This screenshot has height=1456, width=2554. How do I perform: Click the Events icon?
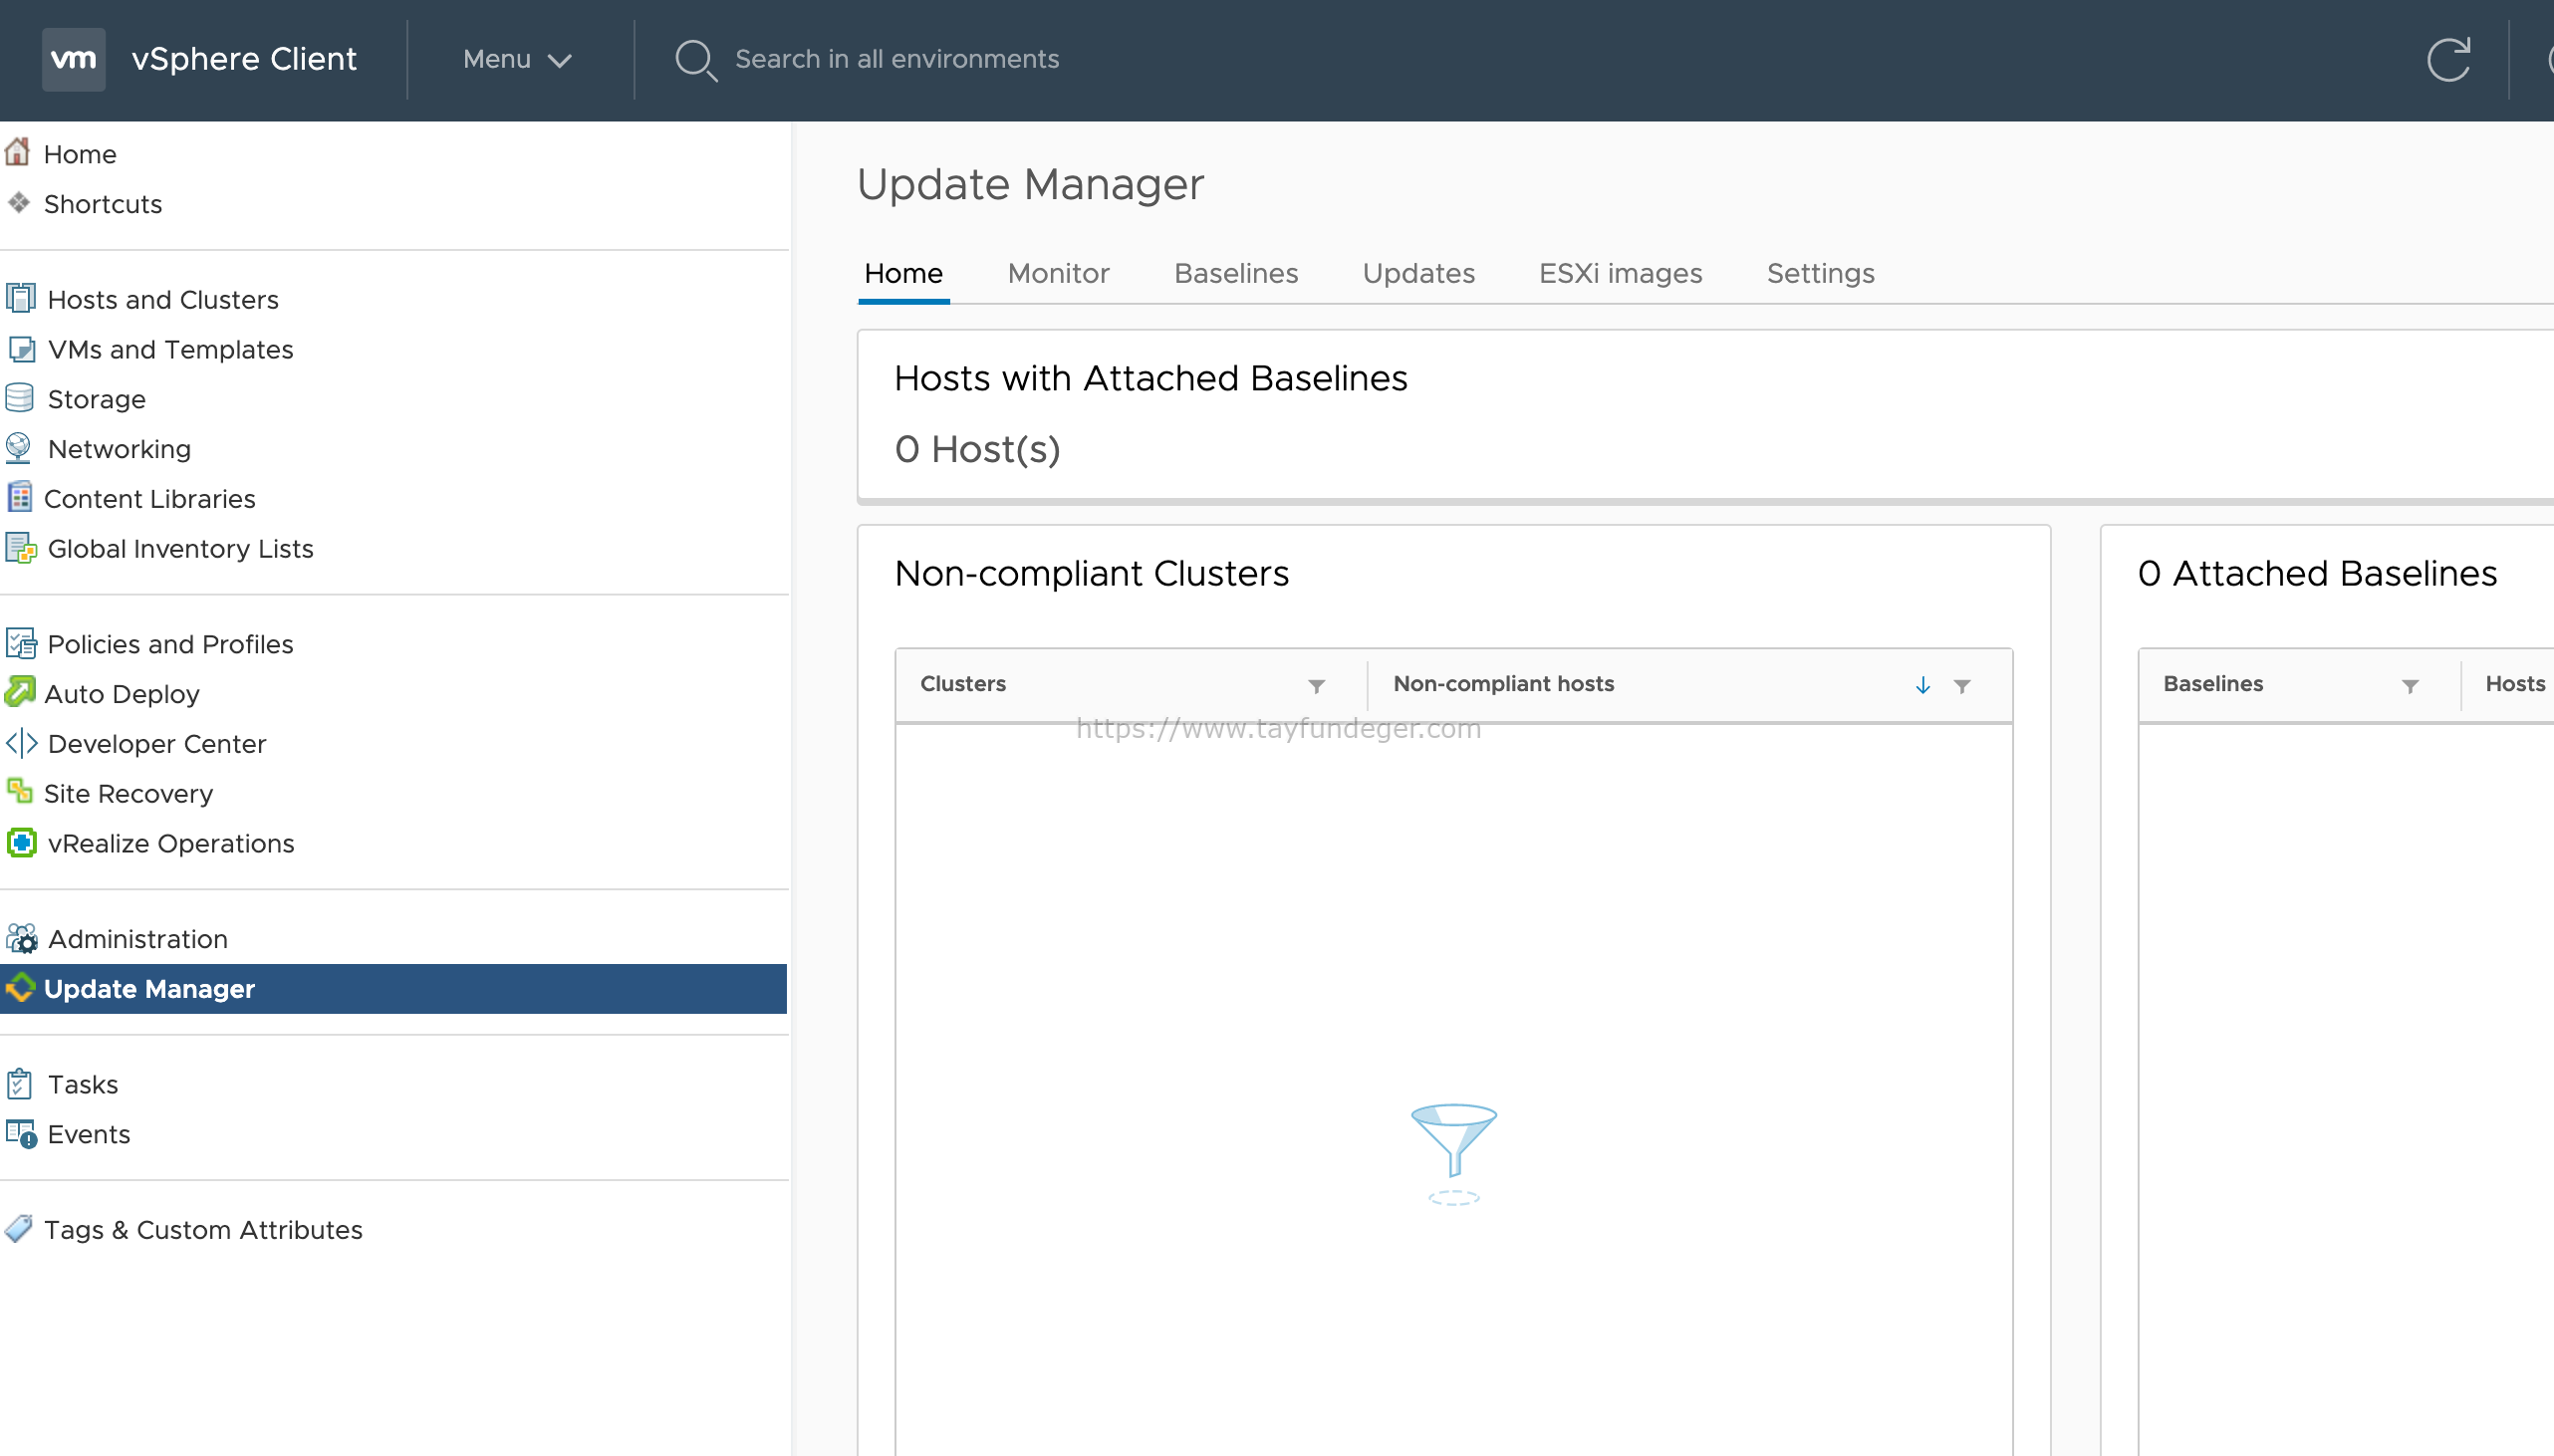click(21, 1133)
